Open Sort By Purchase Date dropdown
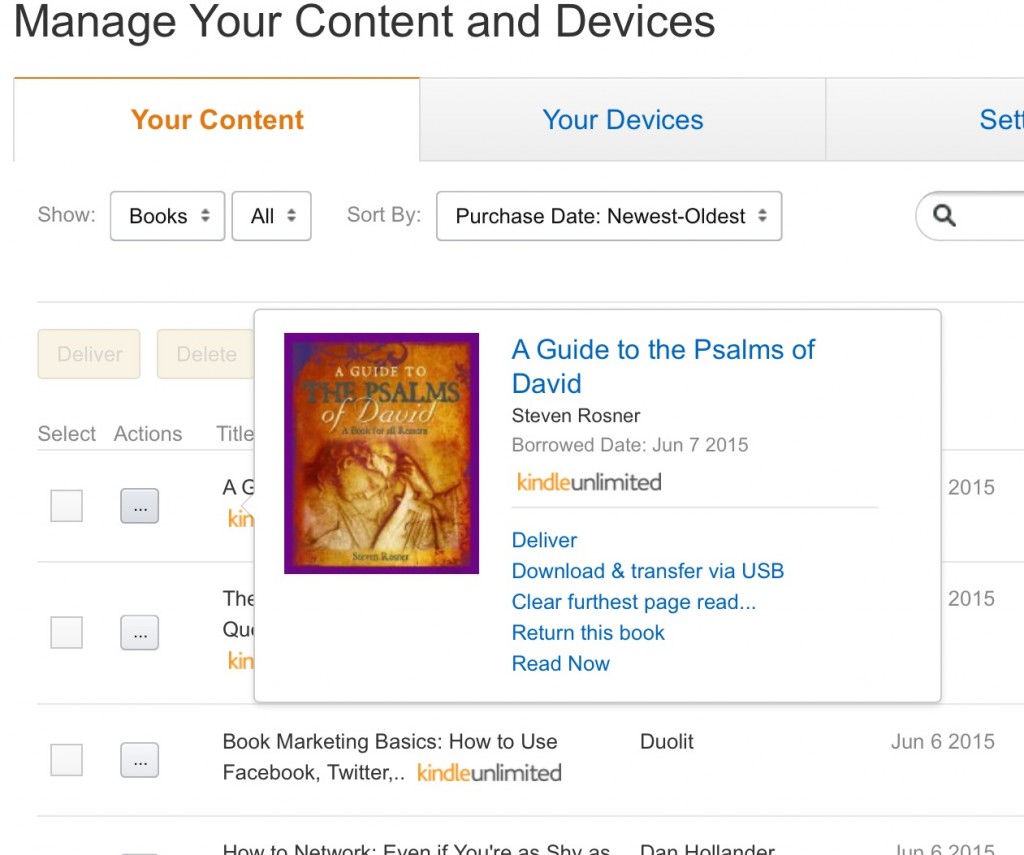The width and height of the screenshot is (1024, 855). coord(609,216)
